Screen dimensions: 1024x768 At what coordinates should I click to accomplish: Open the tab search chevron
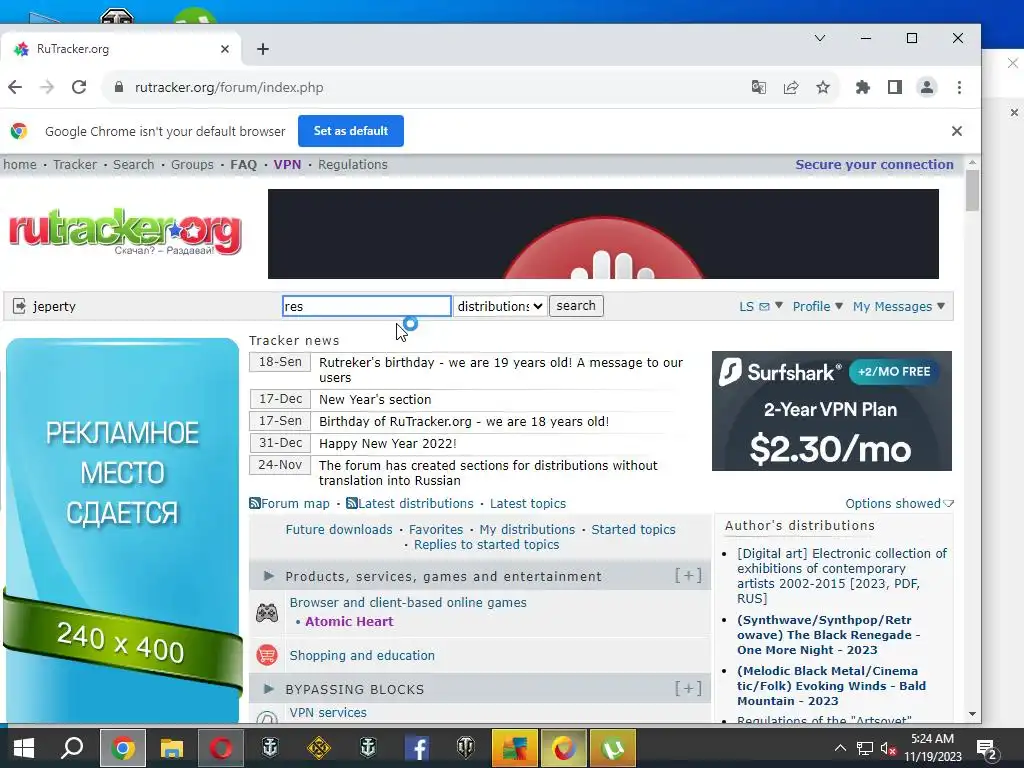(x=820, y=38)
